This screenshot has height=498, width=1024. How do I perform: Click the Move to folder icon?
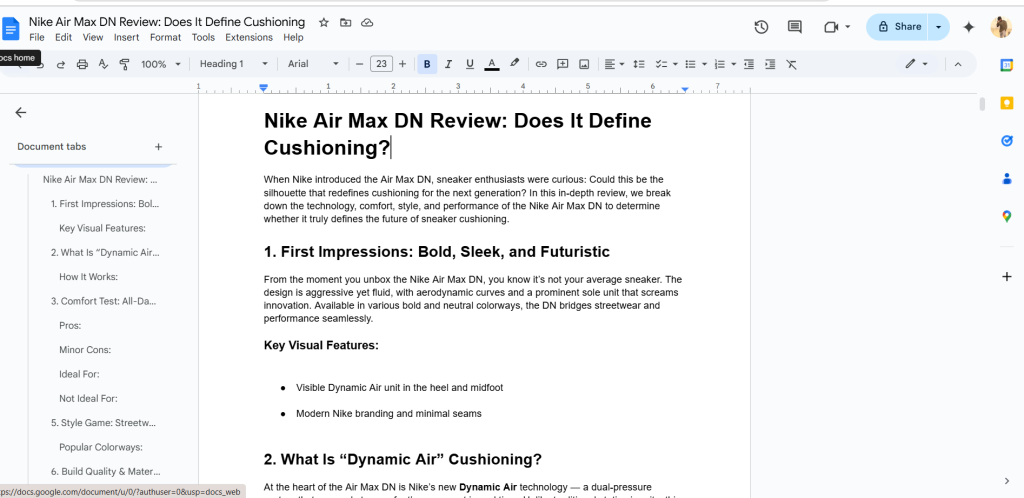click(345, 22)
